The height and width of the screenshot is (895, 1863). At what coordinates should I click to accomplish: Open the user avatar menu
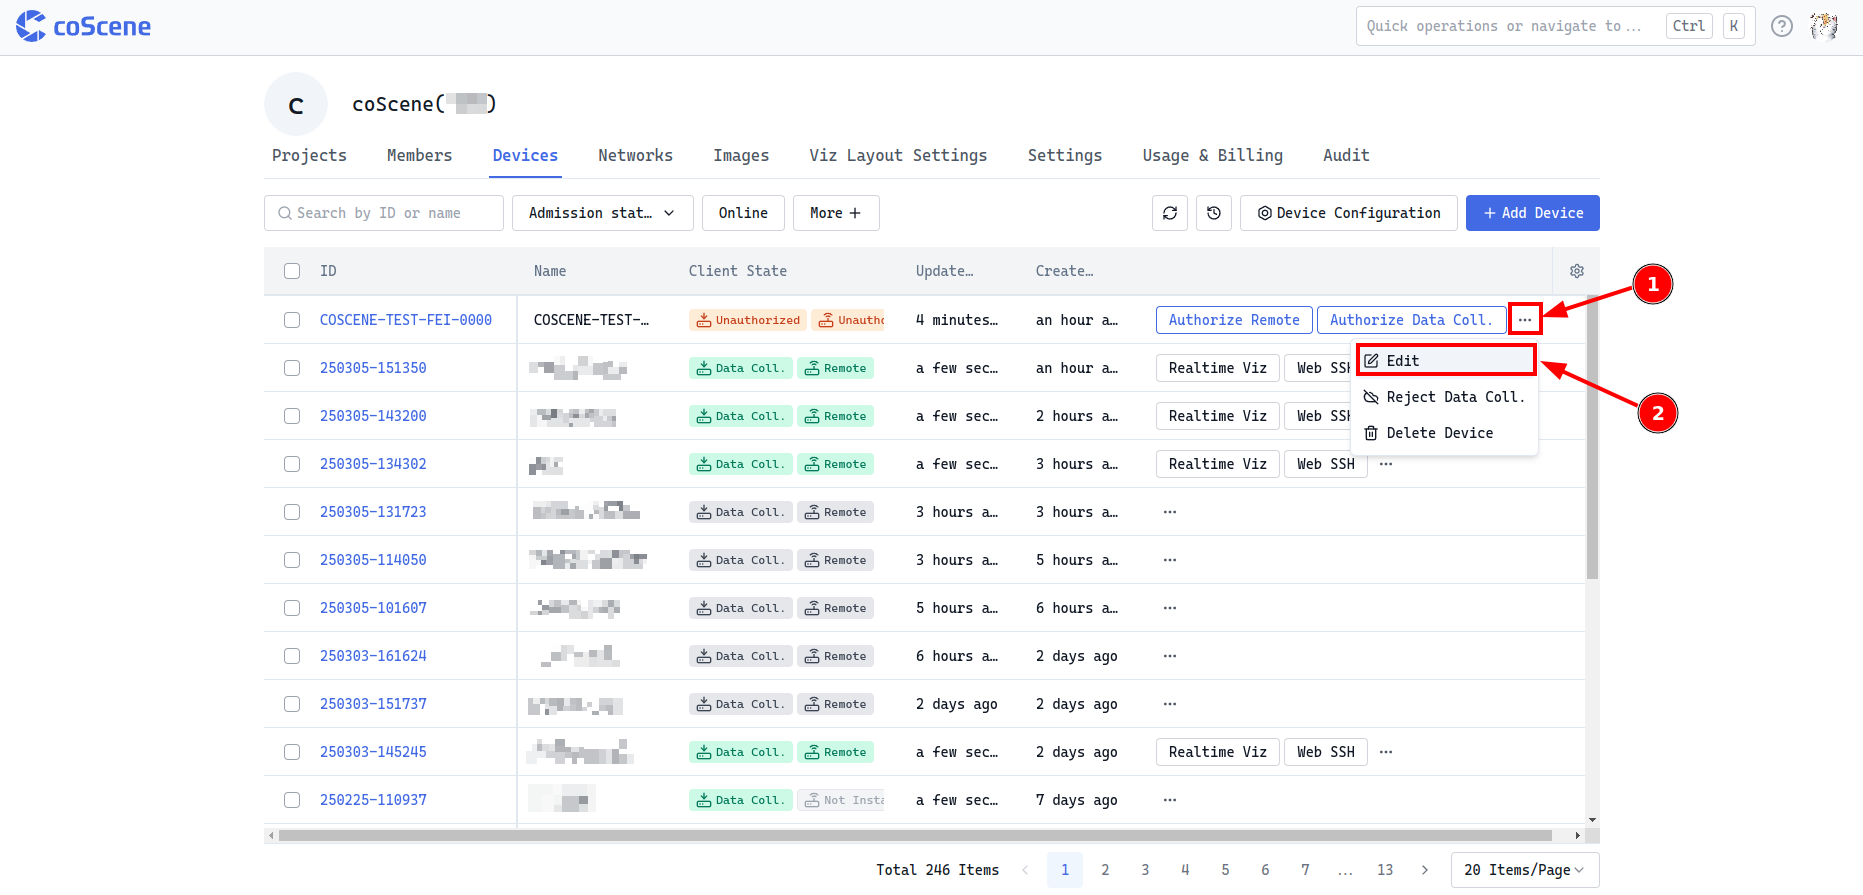(1824, 26)
